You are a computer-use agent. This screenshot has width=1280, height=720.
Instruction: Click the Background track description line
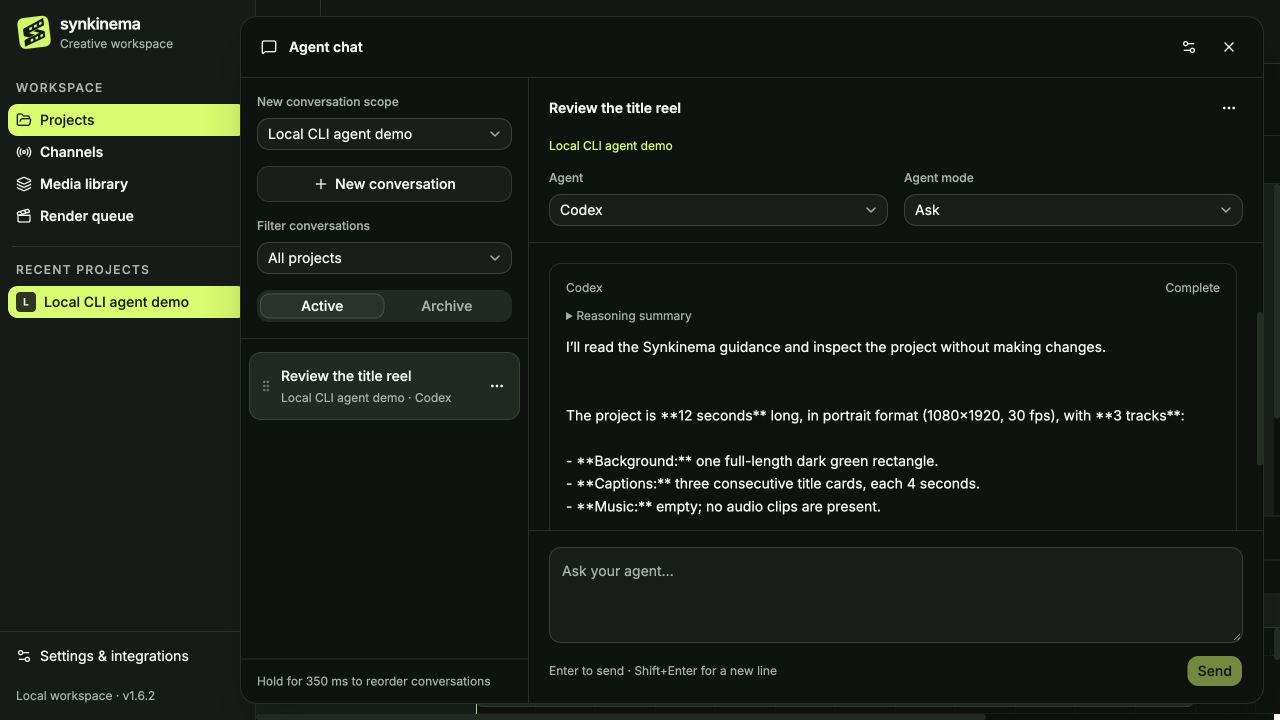752,461
